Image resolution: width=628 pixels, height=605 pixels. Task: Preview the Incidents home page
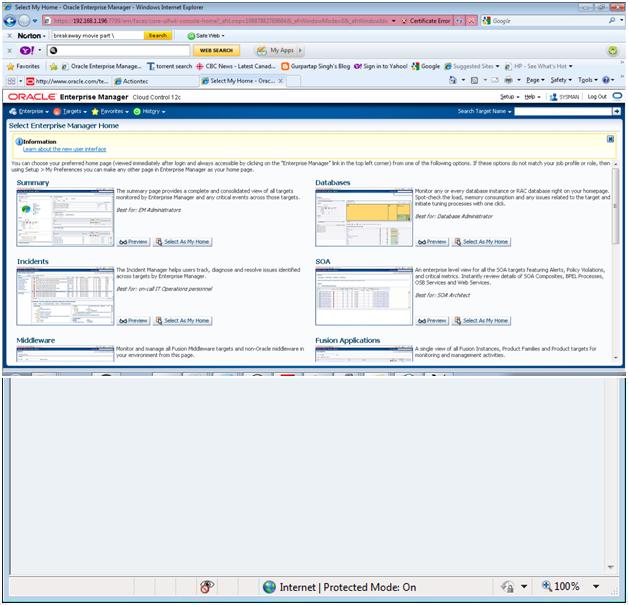pos(133,321)
